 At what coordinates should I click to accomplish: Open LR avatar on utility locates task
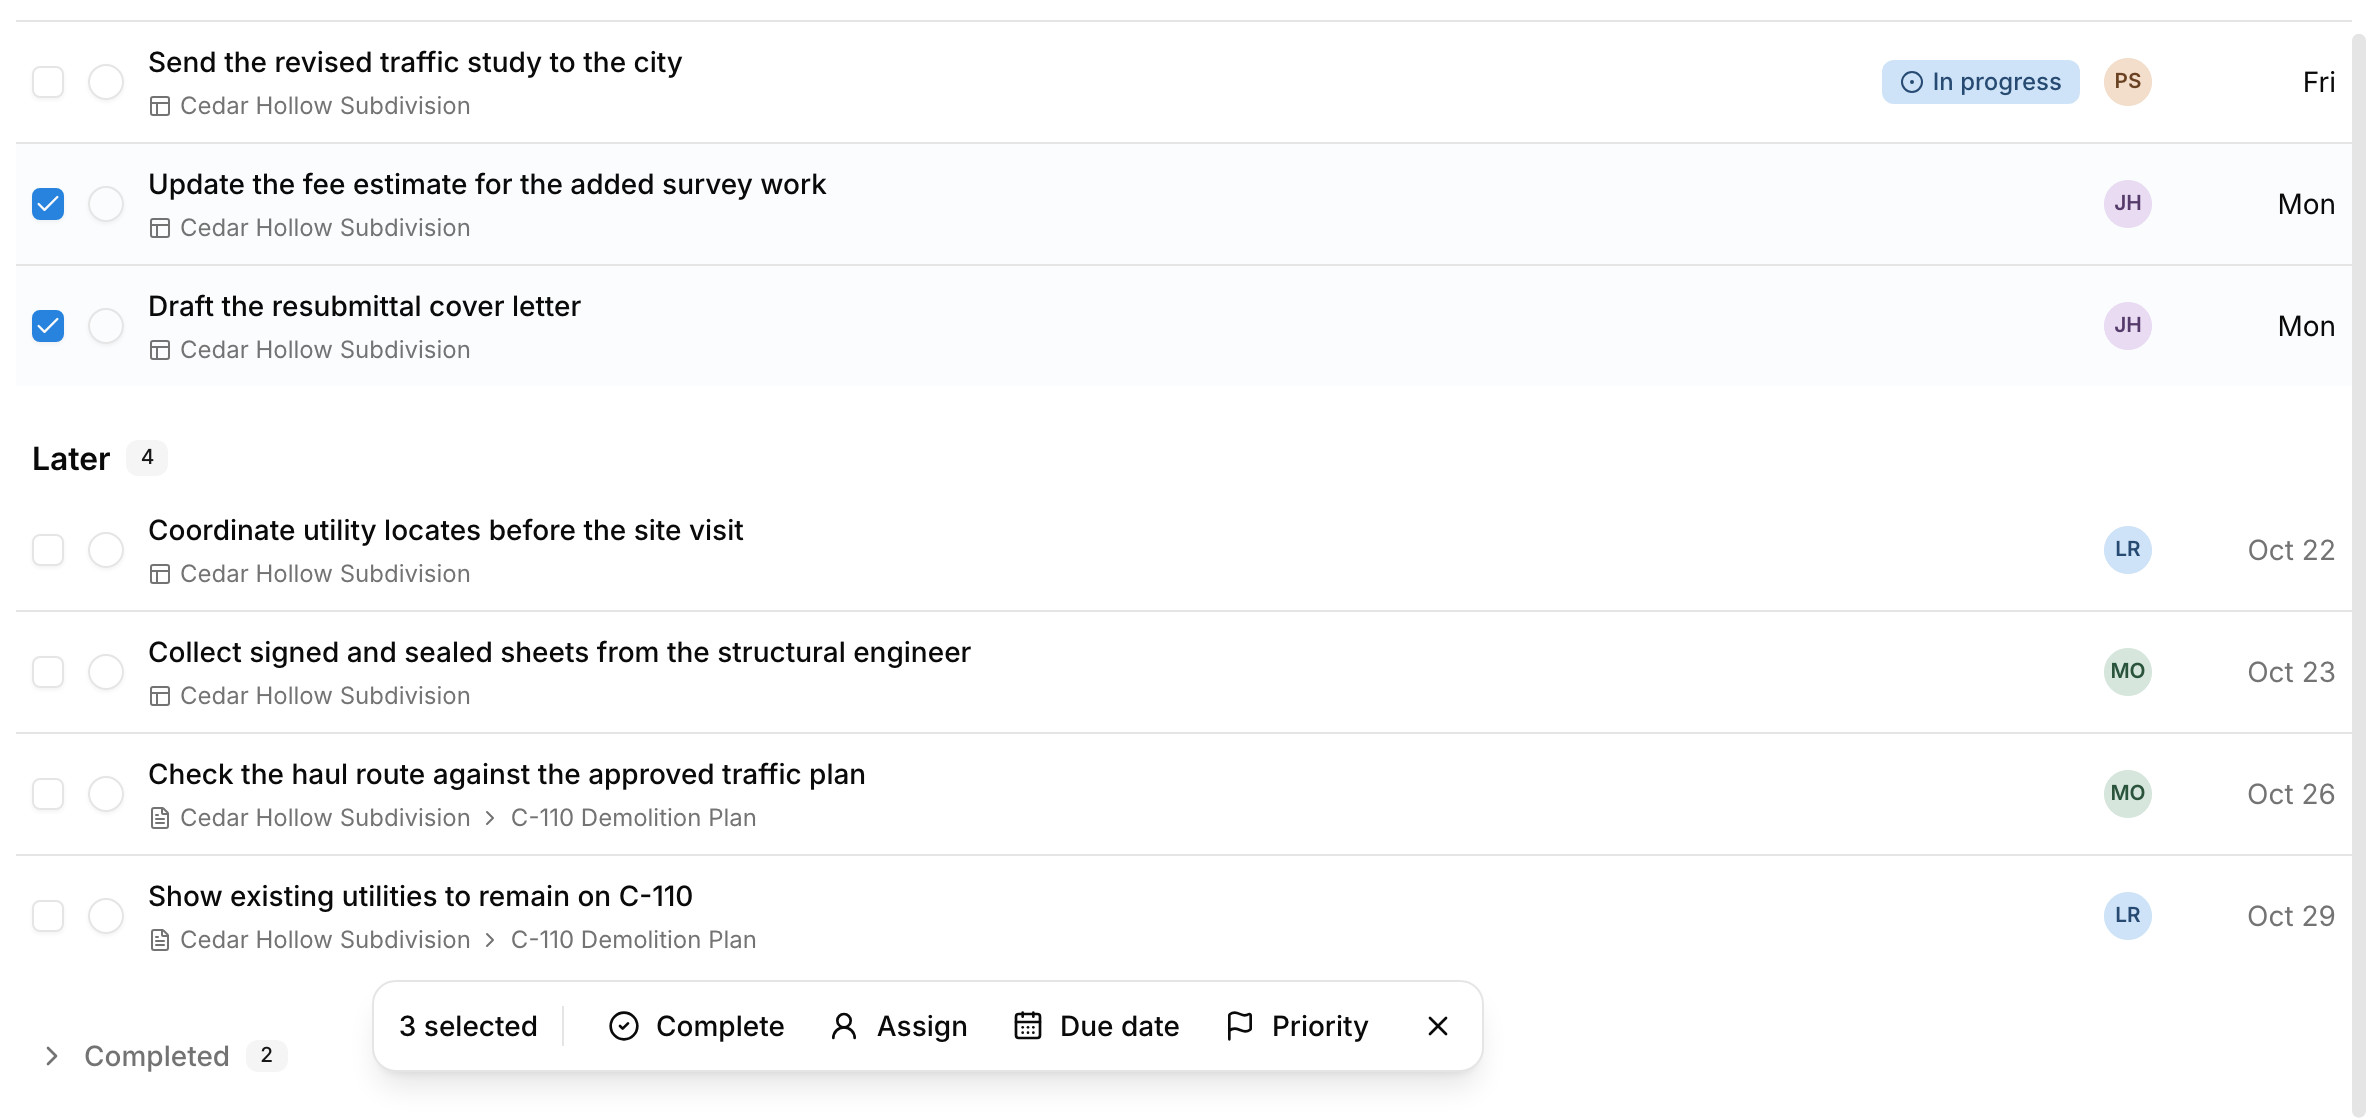2128,550
